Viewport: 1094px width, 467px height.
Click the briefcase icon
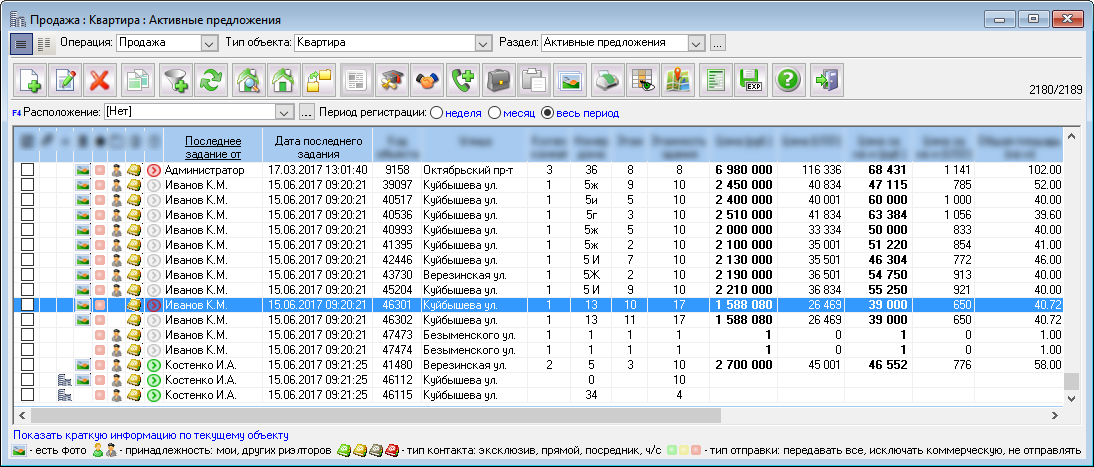click(499, 80)
